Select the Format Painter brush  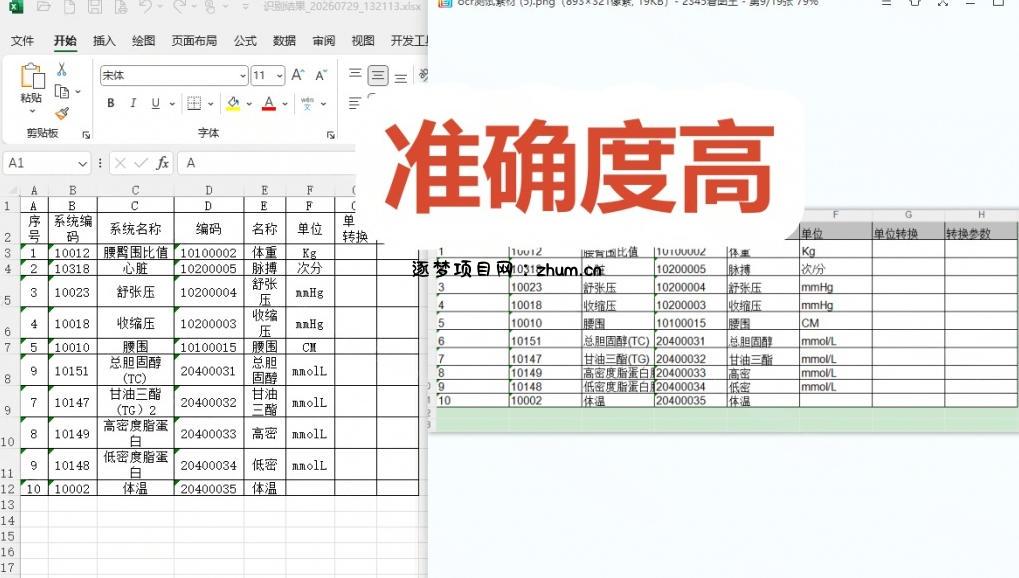pos(62,114)
